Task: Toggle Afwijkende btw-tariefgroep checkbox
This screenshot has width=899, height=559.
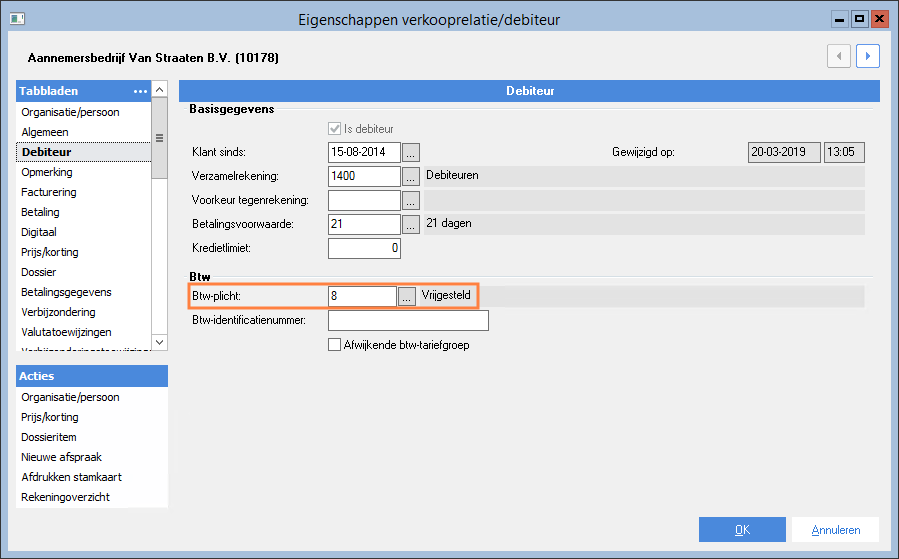Action: pyautogui.click(x=334, y=345)
